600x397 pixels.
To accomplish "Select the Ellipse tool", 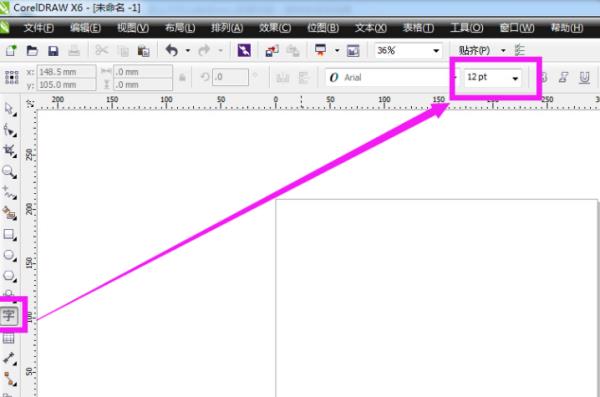I will point(9,255).
